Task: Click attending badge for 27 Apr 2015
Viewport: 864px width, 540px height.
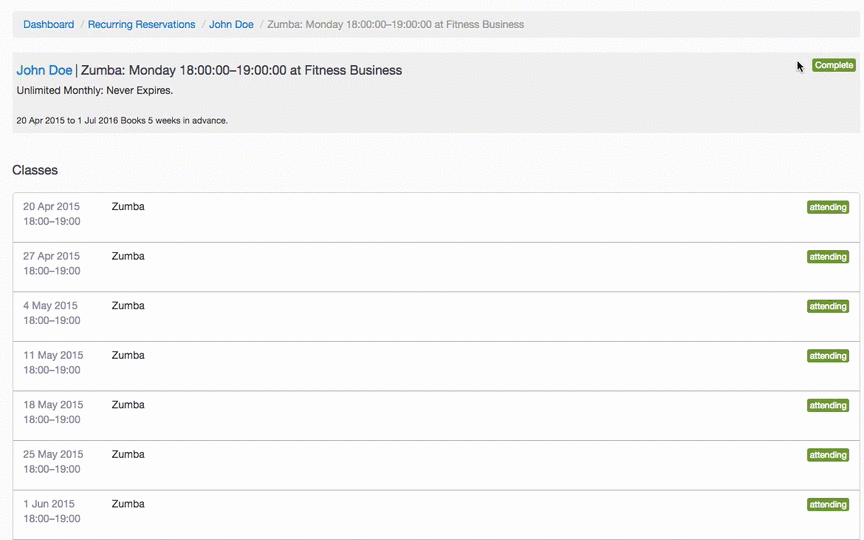Action: [x=827, y=257]
